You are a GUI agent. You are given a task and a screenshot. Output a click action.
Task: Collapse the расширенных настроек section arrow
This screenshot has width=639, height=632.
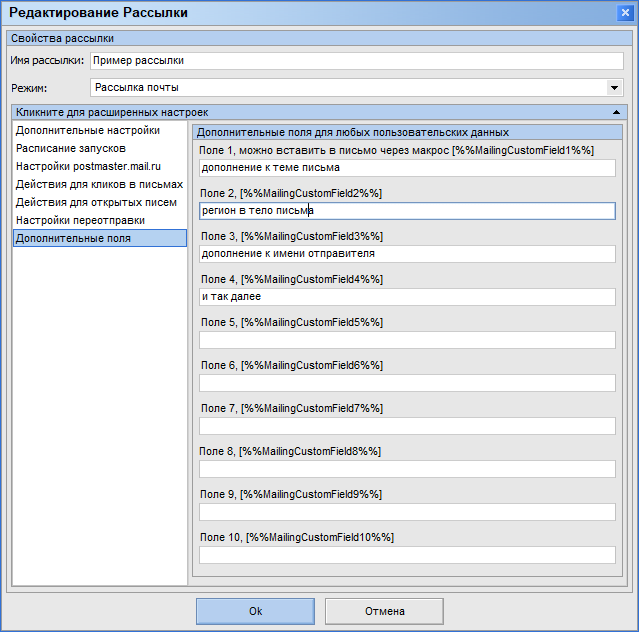pyautogui.click(x=616, y=112)
